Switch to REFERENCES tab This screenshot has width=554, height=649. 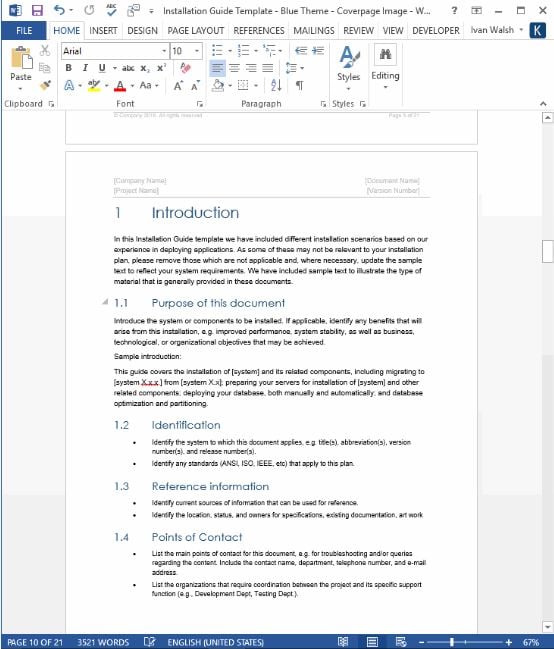[259, 31]
